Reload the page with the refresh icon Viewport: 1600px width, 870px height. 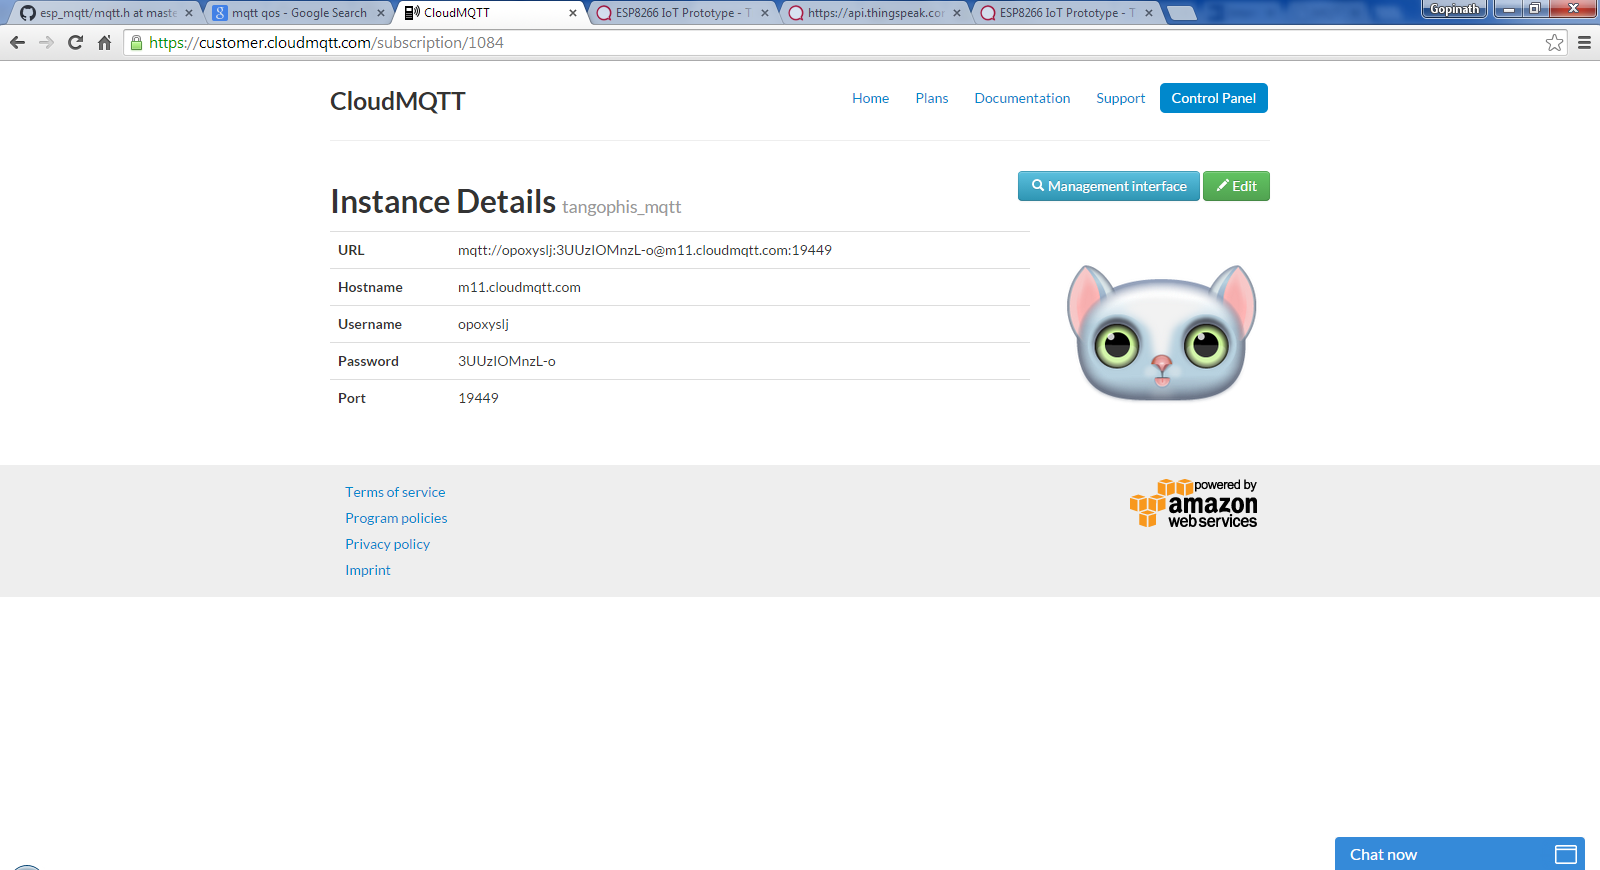click(75, 43)
